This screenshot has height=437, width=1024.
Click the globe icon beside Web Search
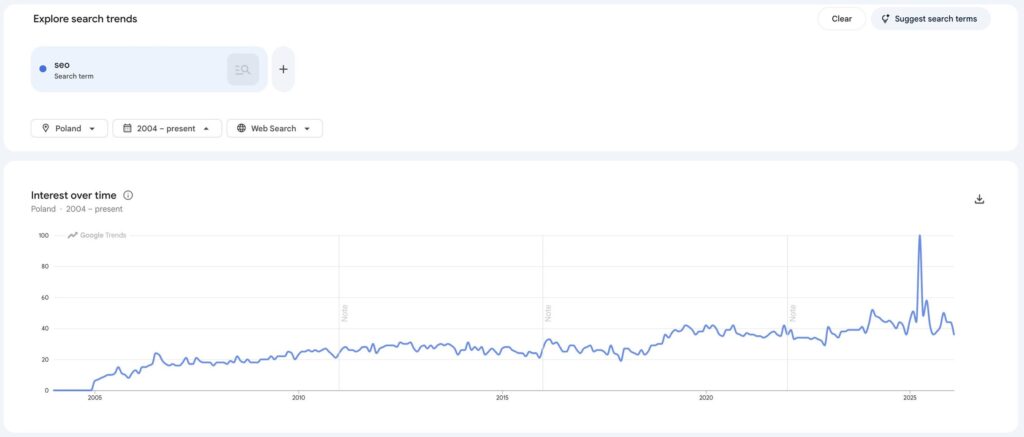241,128
